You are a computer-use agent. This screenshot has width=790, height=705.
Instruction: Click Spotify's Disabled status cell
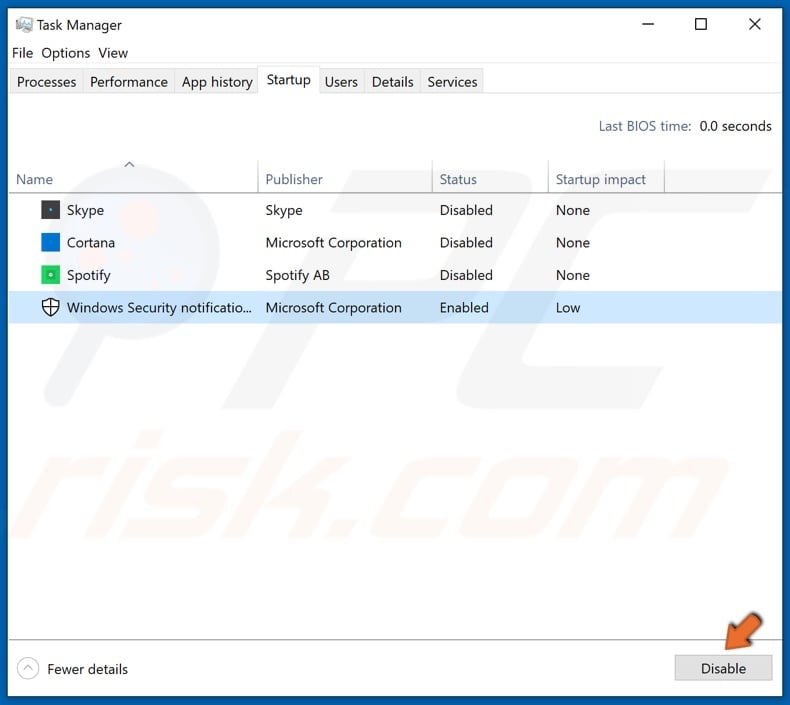coord(466,275)
